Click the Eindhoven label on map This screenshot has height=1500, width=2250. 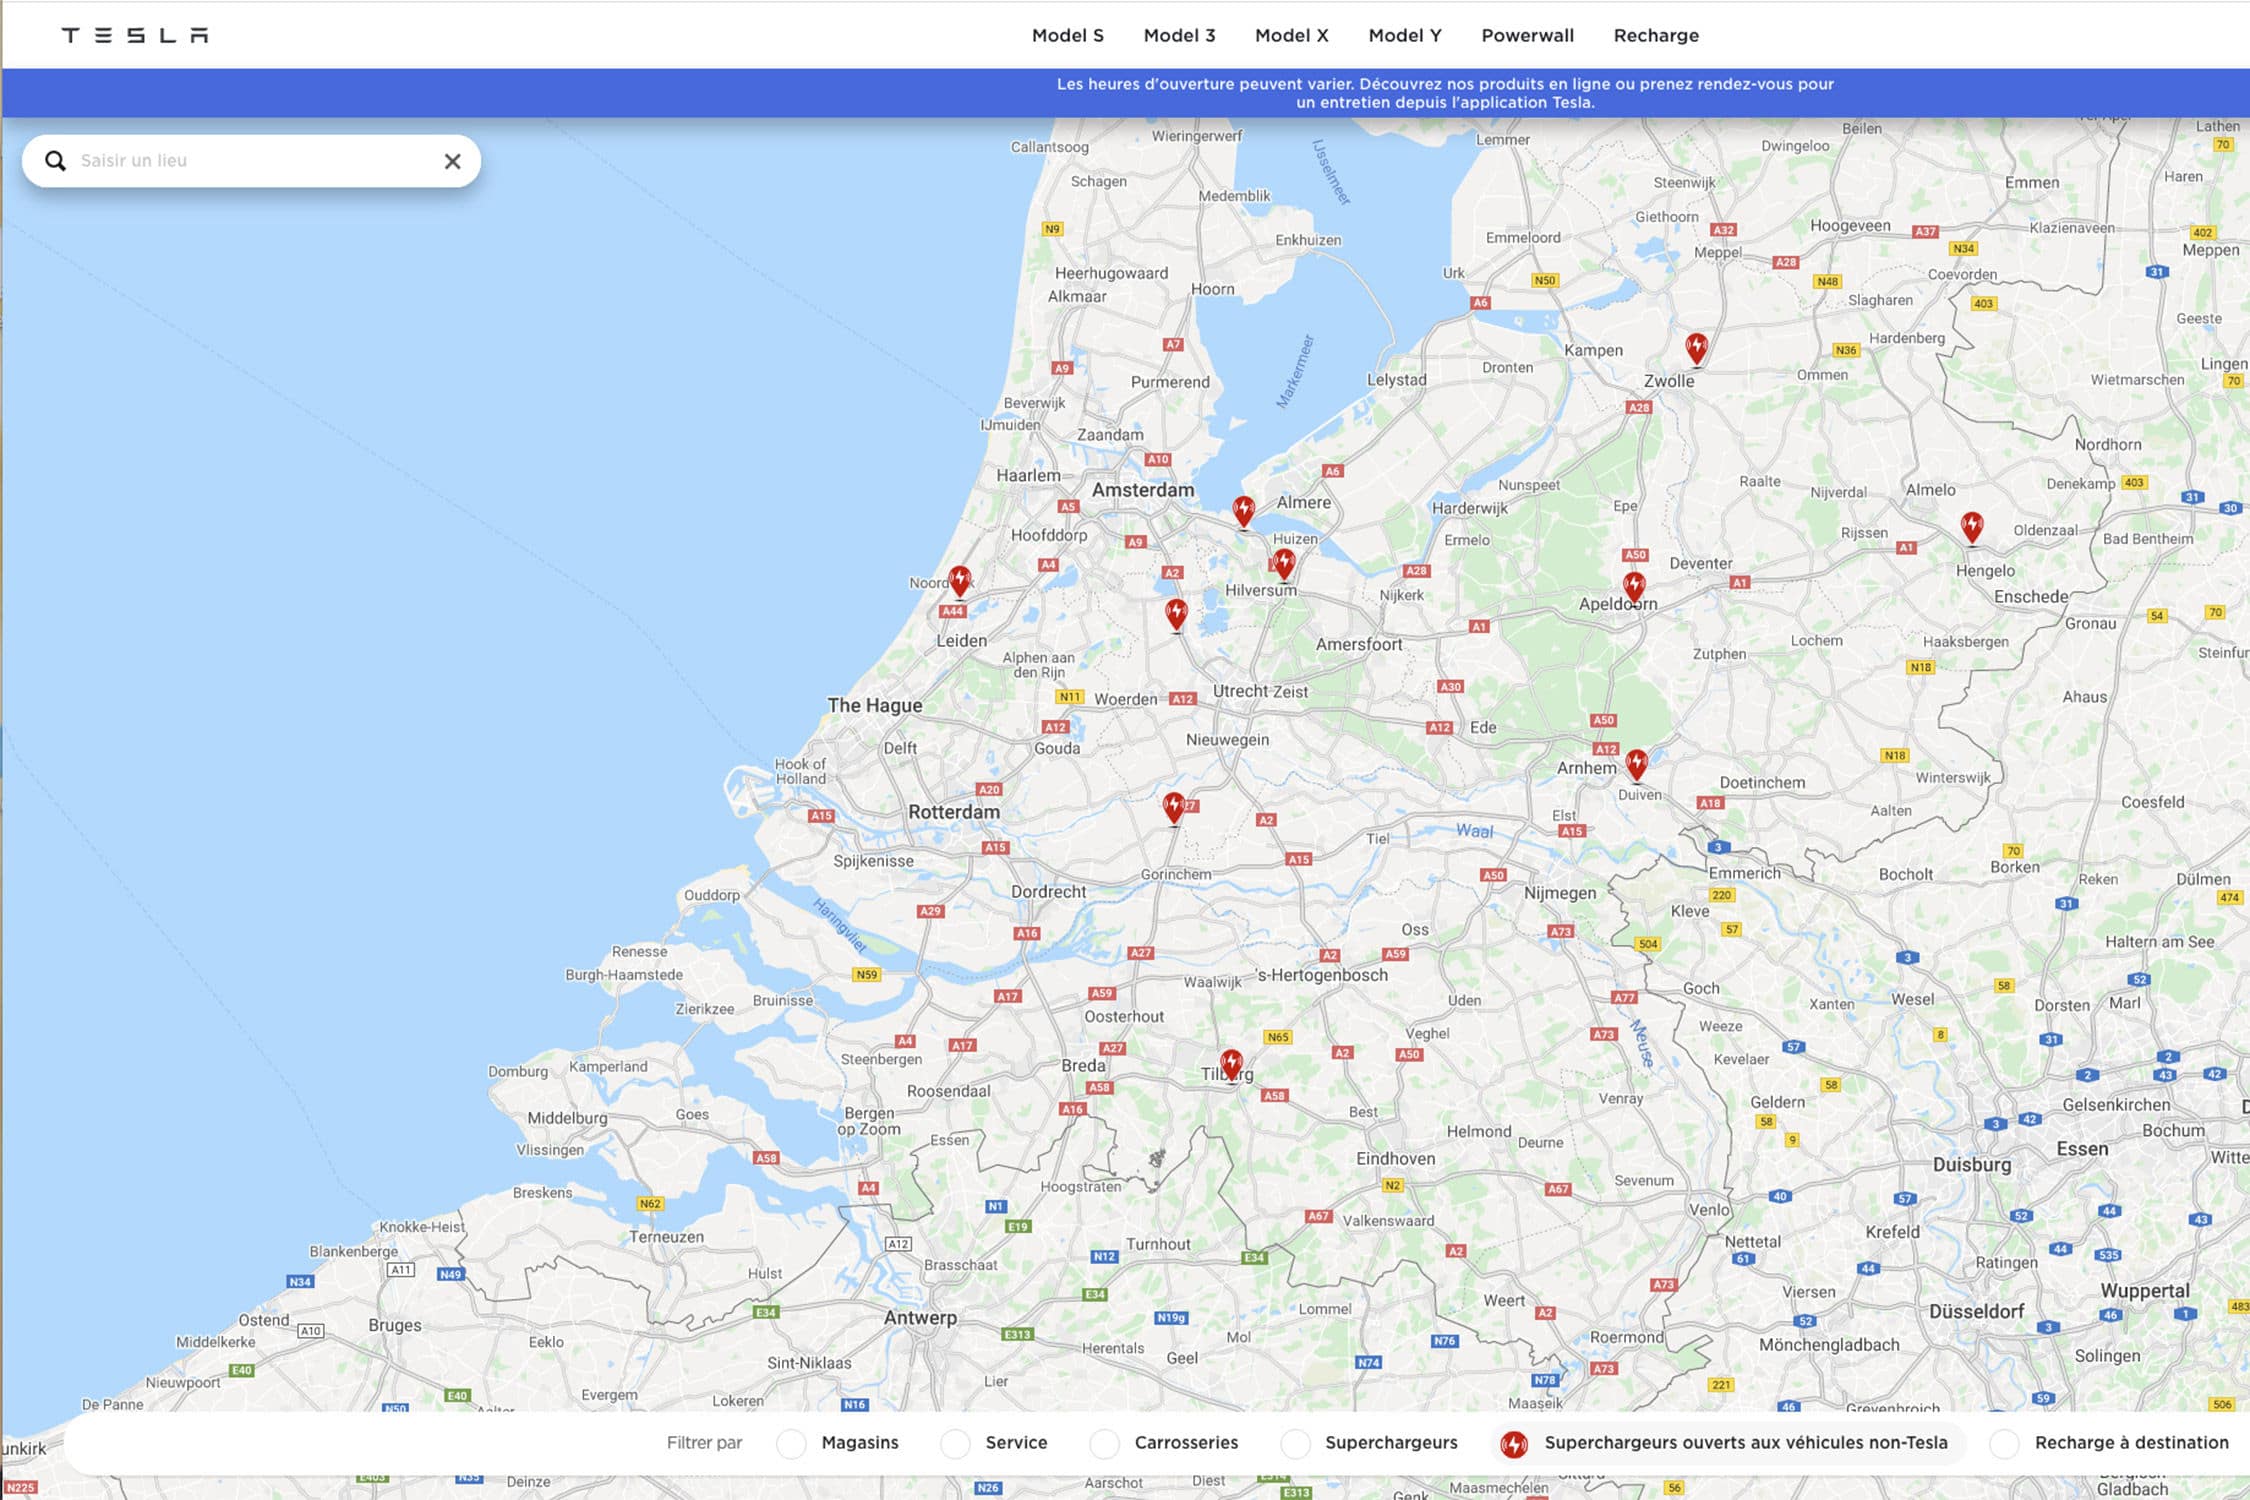coord(1395,1159)
